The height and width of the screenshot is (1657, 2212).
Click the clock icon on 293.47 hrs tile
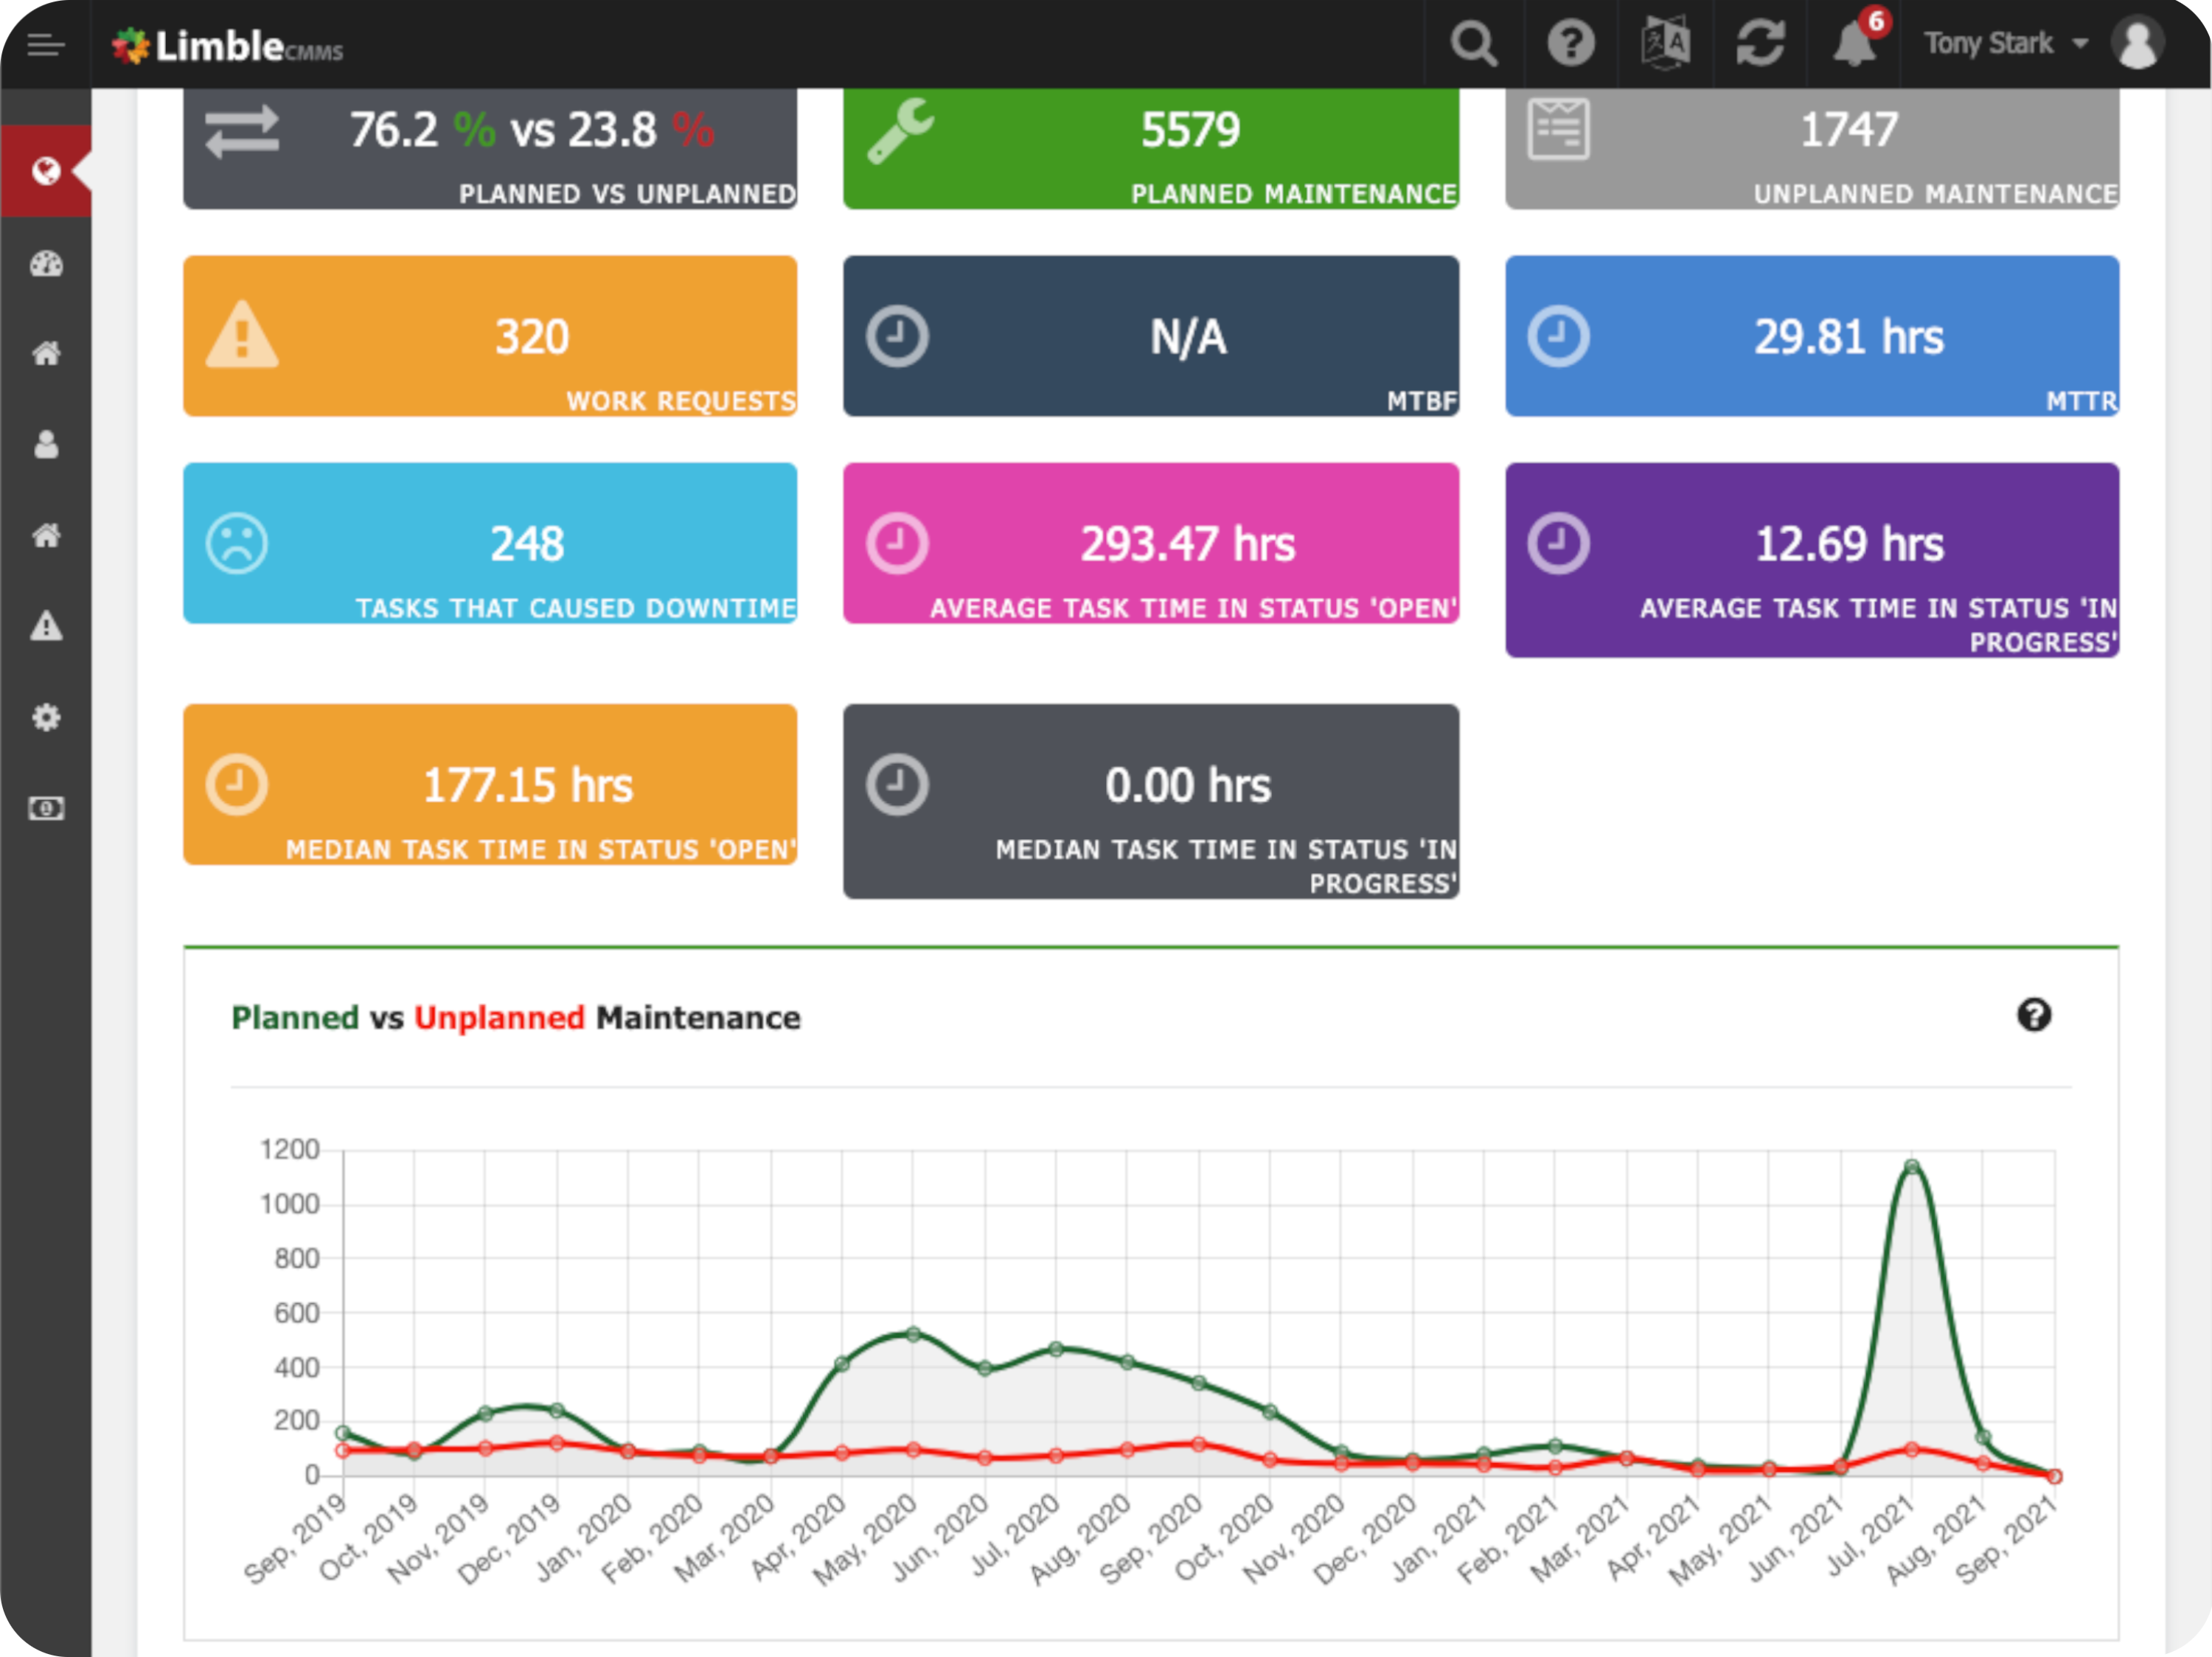coord(897,543)
